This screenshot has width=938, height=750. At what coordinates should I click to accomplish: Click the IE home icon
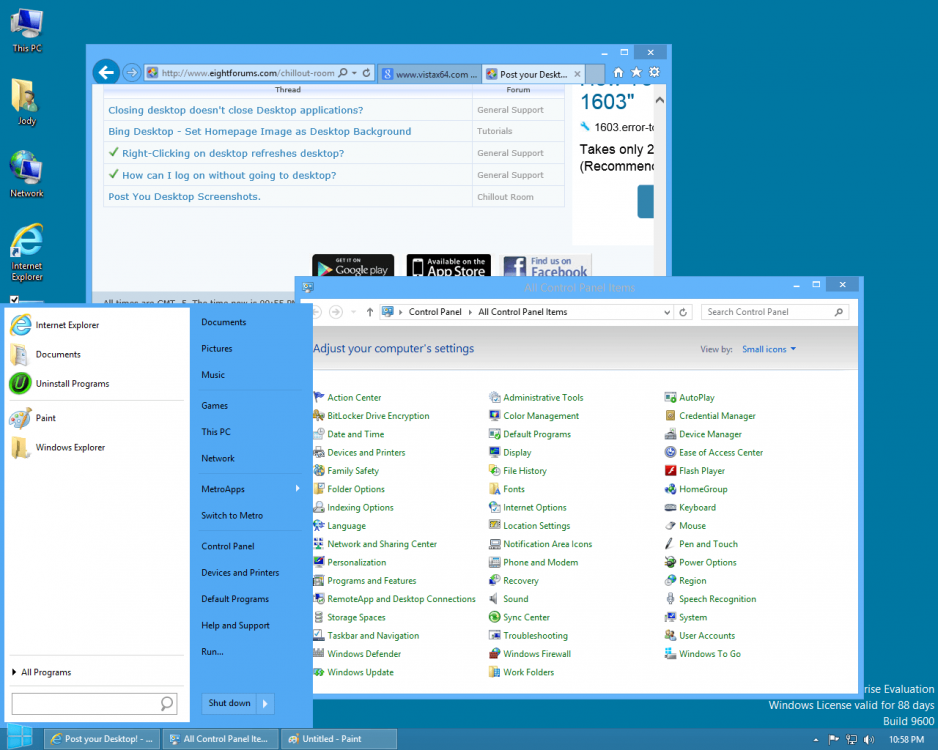(x=619, y=72)
